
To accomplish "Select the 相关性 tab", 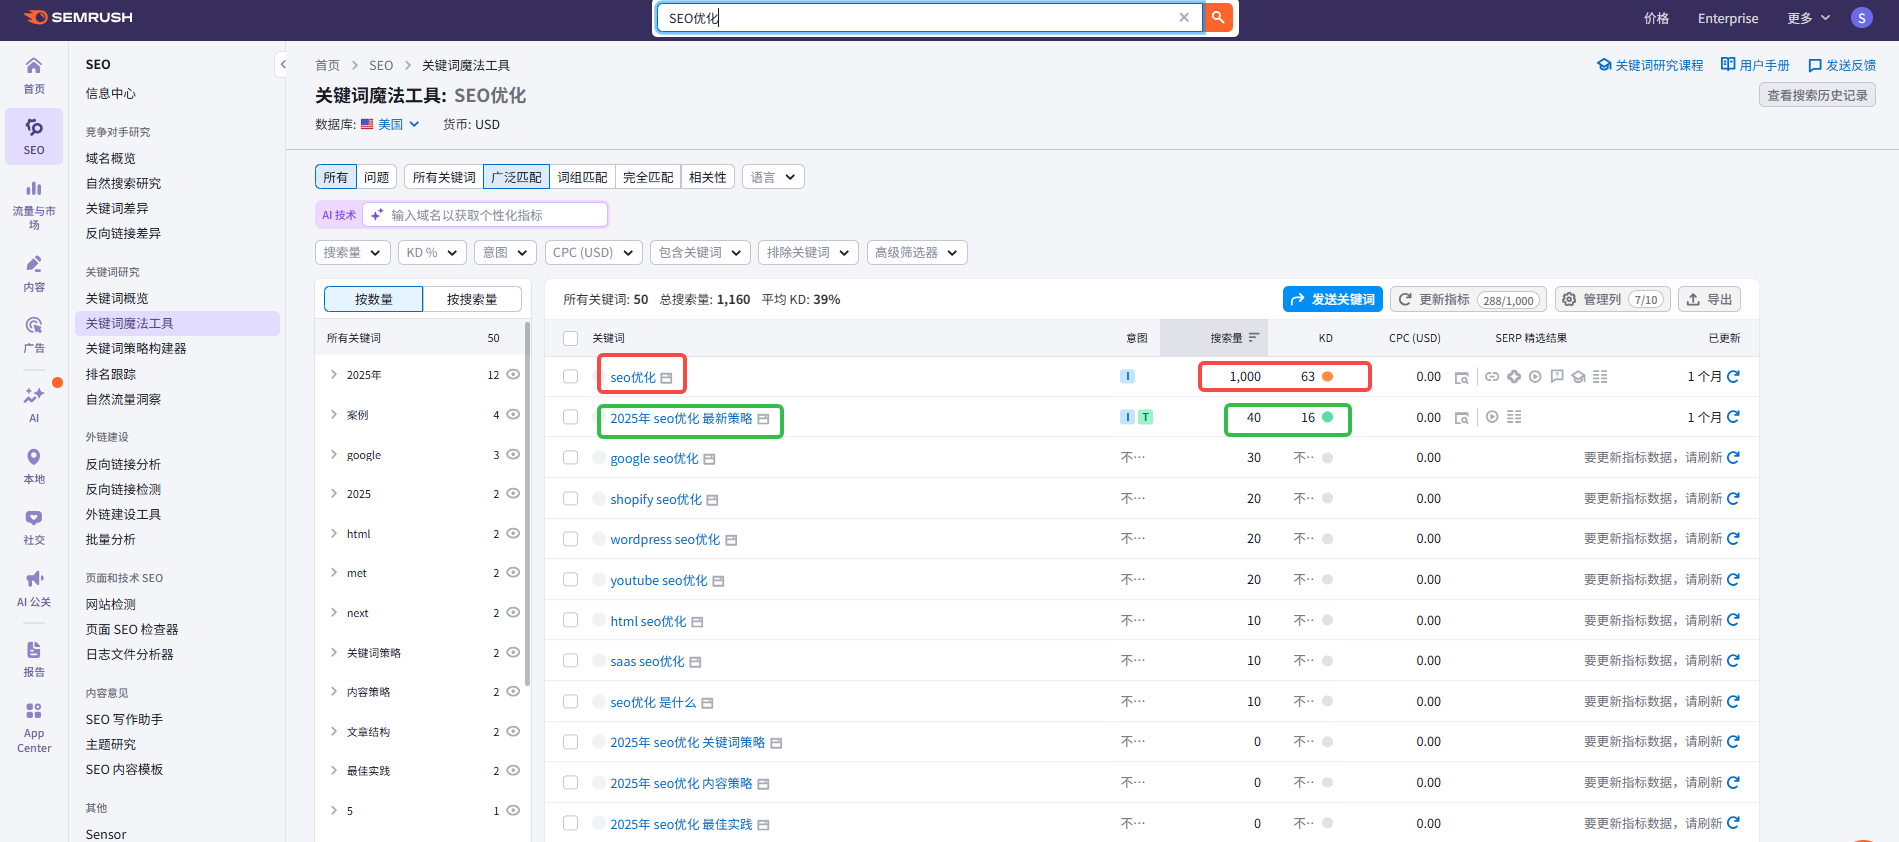I will 708,177.
